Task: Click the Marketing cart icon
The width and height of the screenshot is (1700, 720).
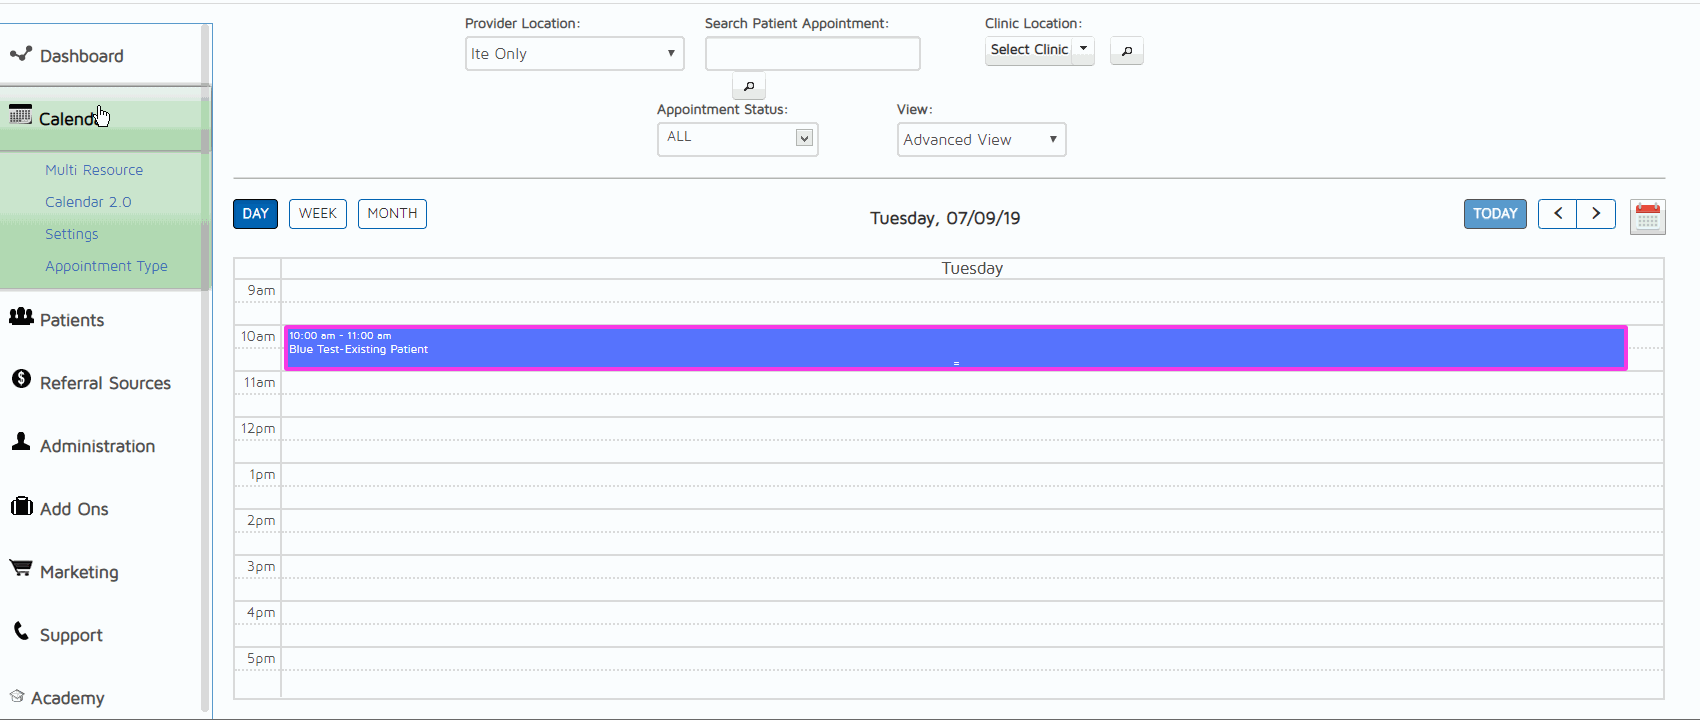Action: coord(21,568)
